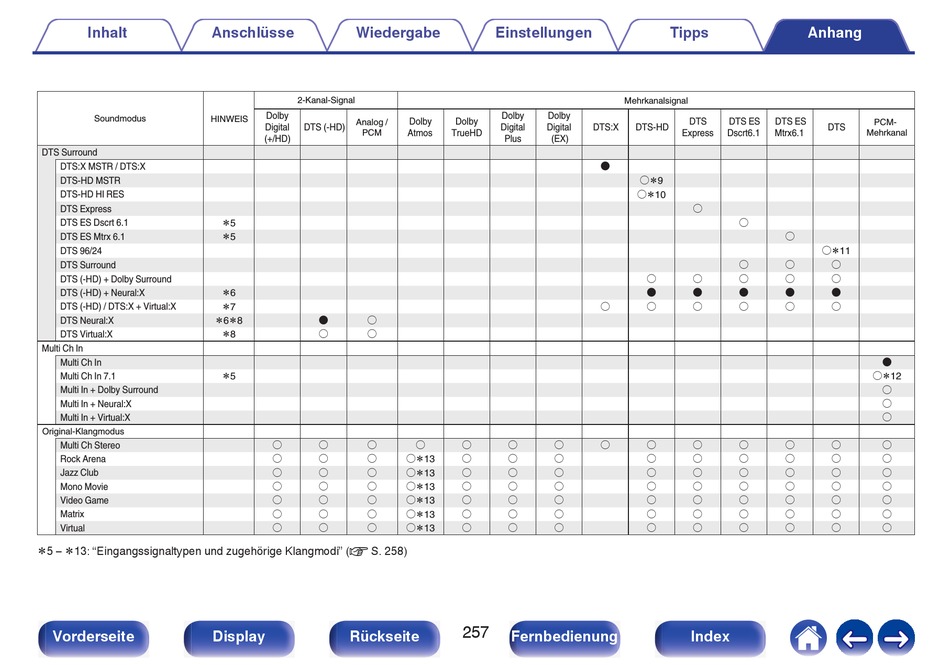Screen dimensions: 950x665
Task: Select the Einstellungen tab
Action: pyautogui.click(x=543, y=33)
